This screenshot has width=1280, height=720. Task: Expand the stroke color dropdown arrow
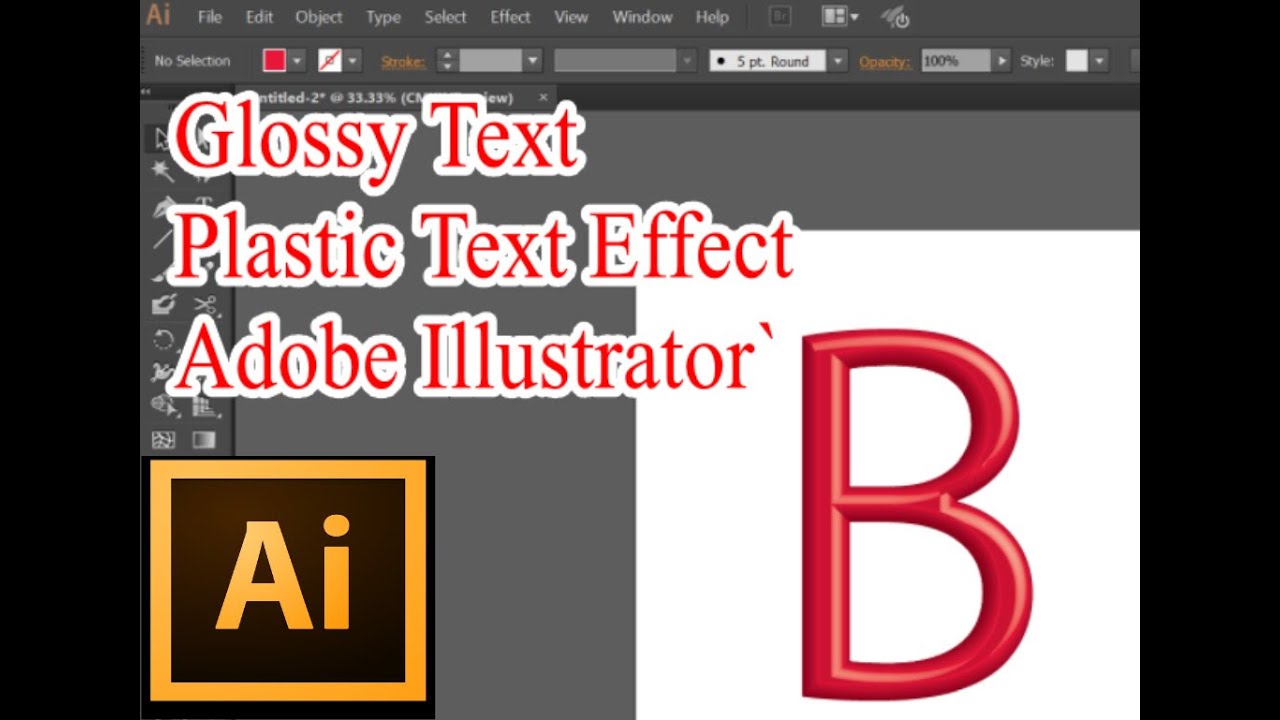(x=352, y=61)
